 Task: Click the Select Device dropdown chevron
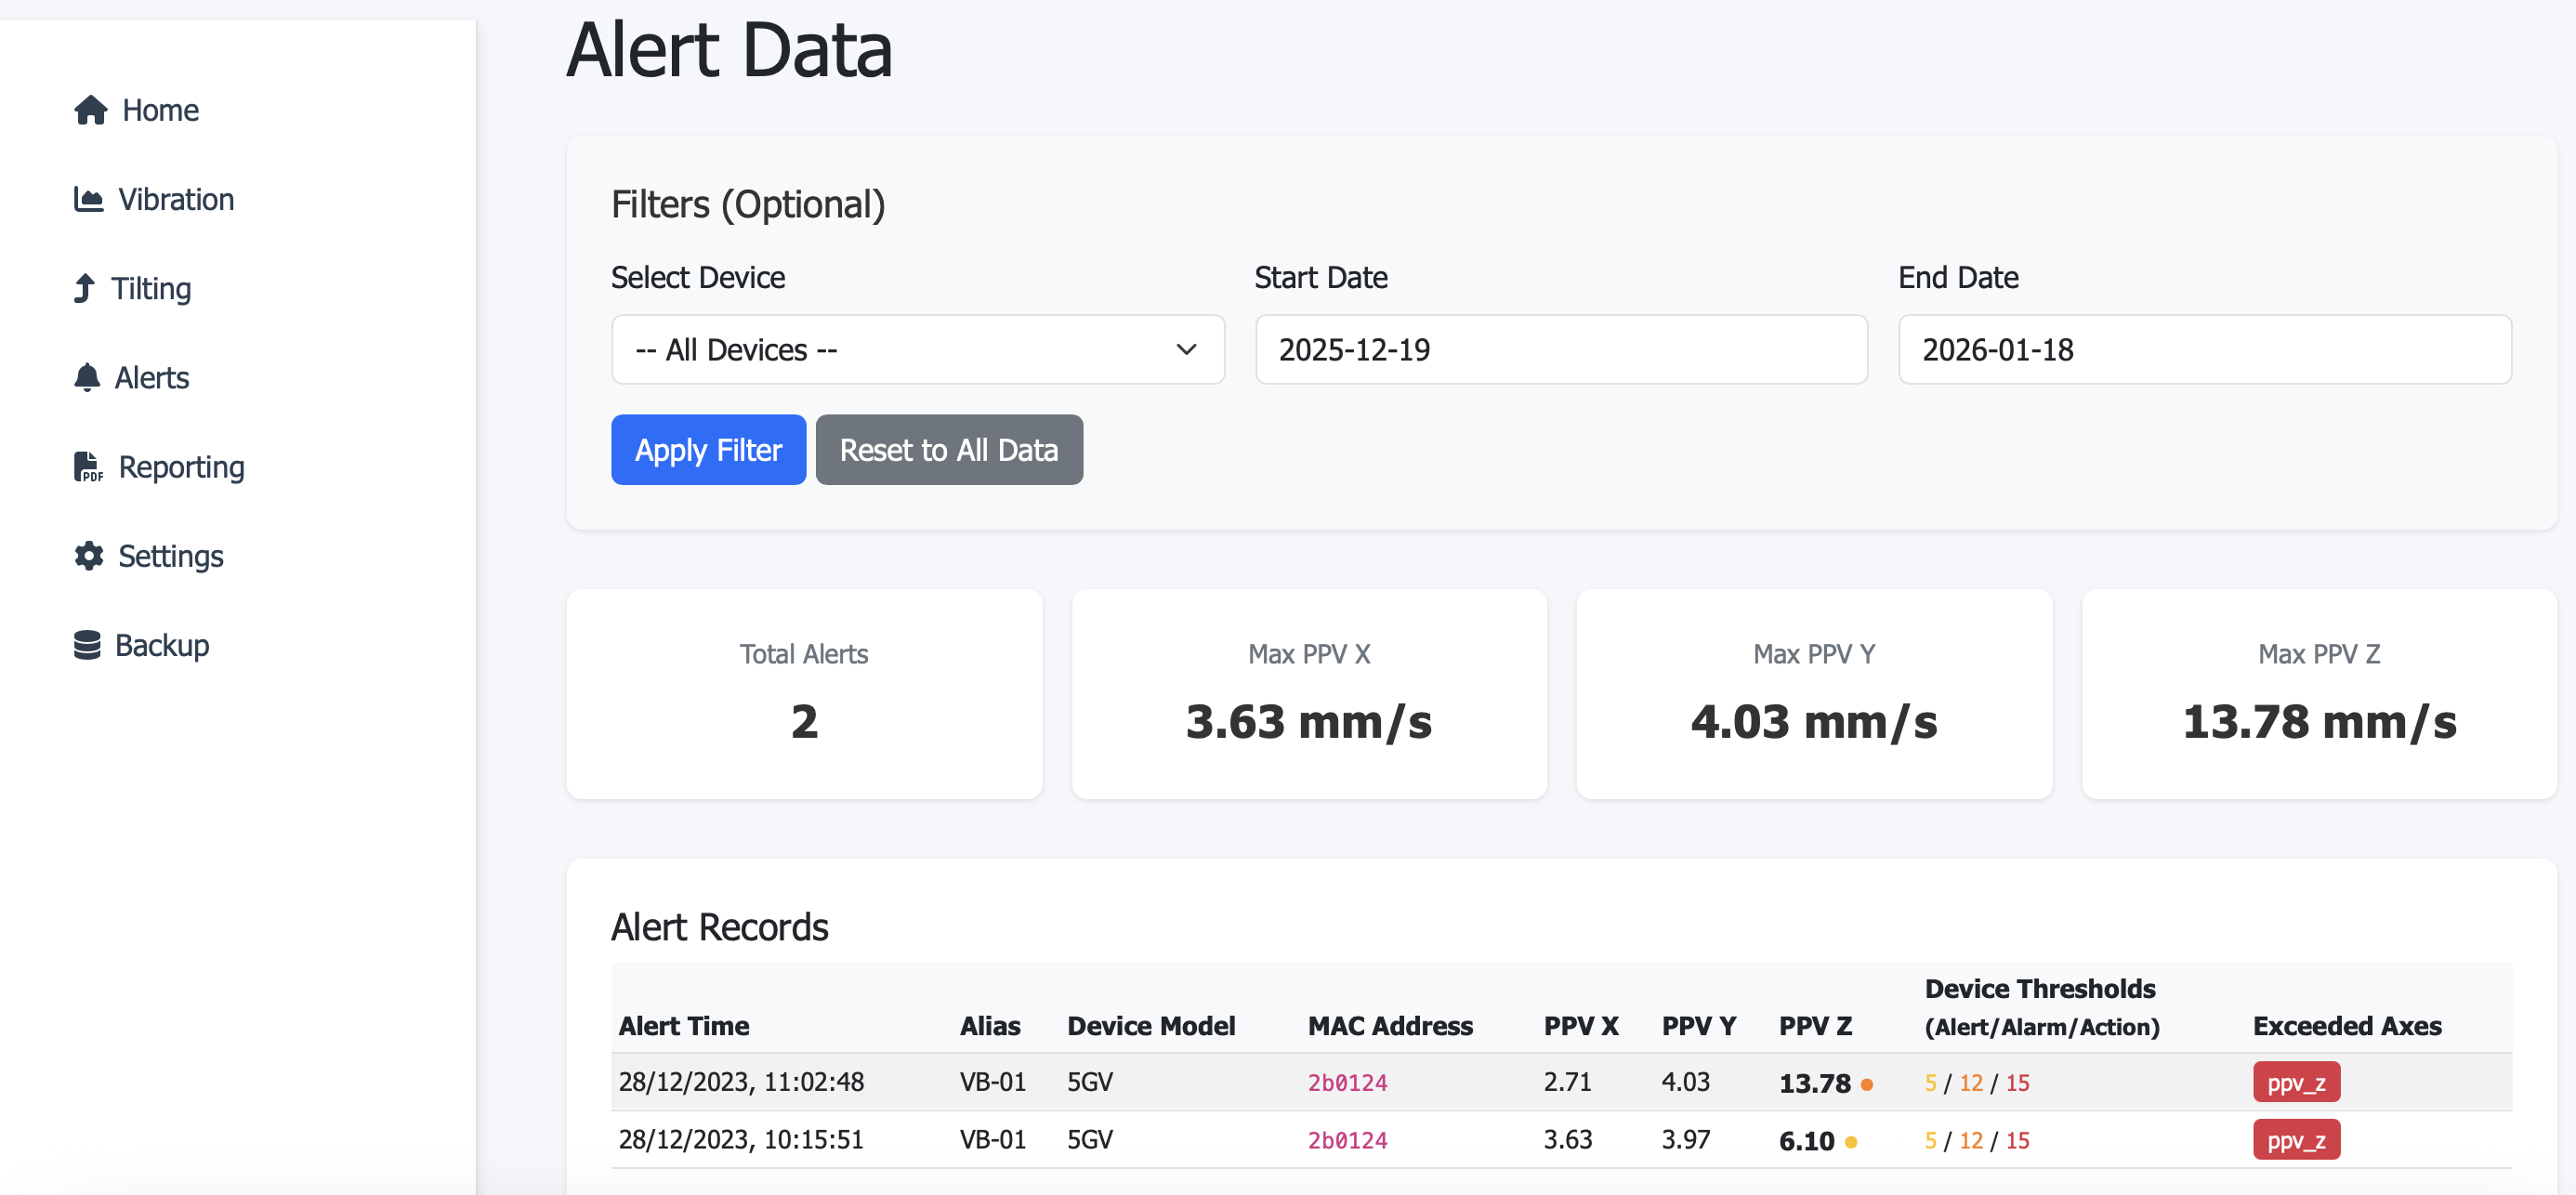1186,350
